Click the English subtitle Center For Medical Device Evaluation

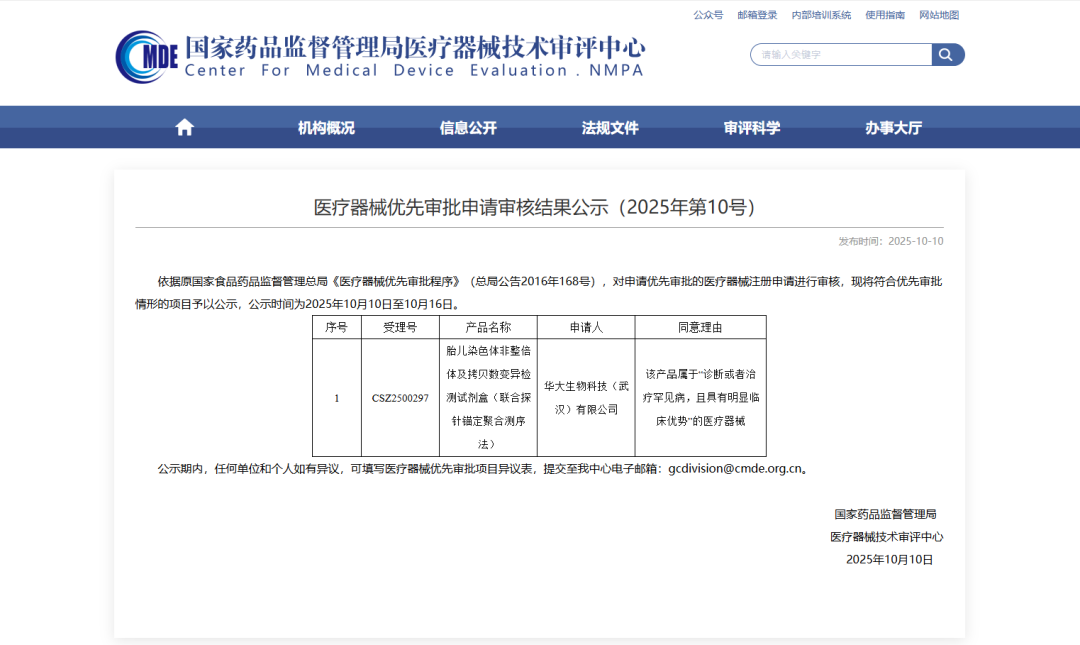(414, 70)
